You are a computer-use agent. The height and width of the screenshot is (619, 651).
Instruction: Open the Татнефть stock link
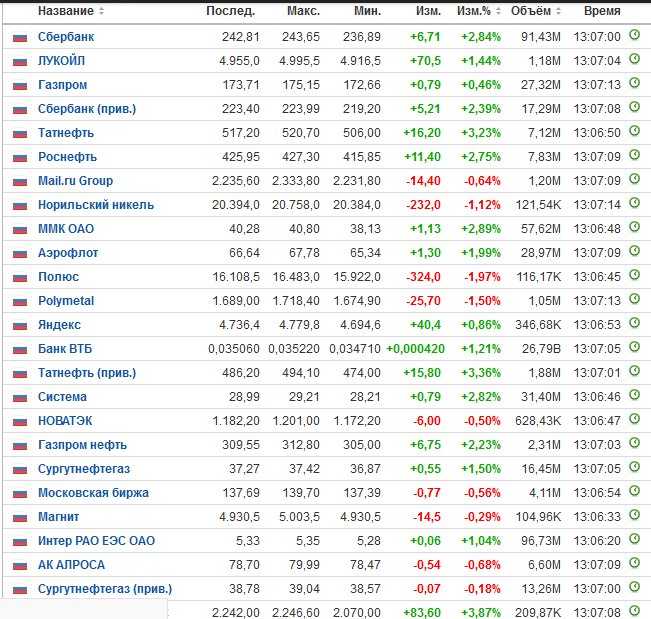click(x=66, y=133)
